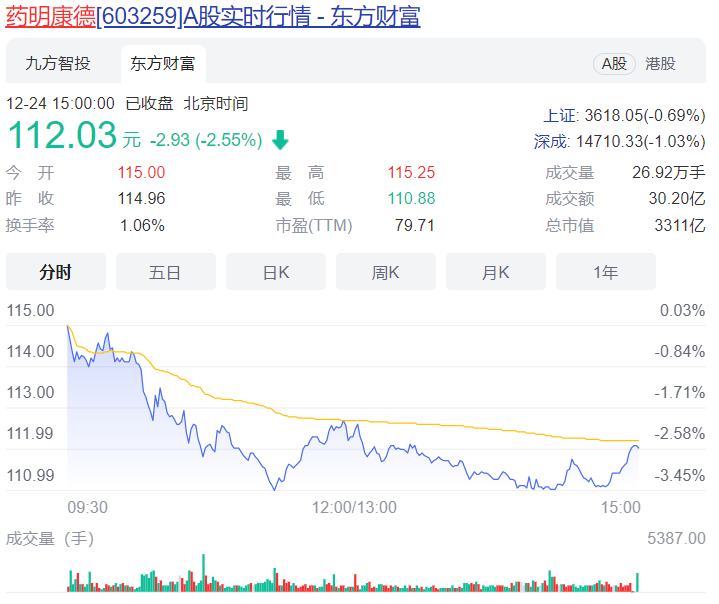The width and height of the screenshot is (719, 604).
Task: Click the 总市值 value 3311亿
Action: tap(680, 225)
